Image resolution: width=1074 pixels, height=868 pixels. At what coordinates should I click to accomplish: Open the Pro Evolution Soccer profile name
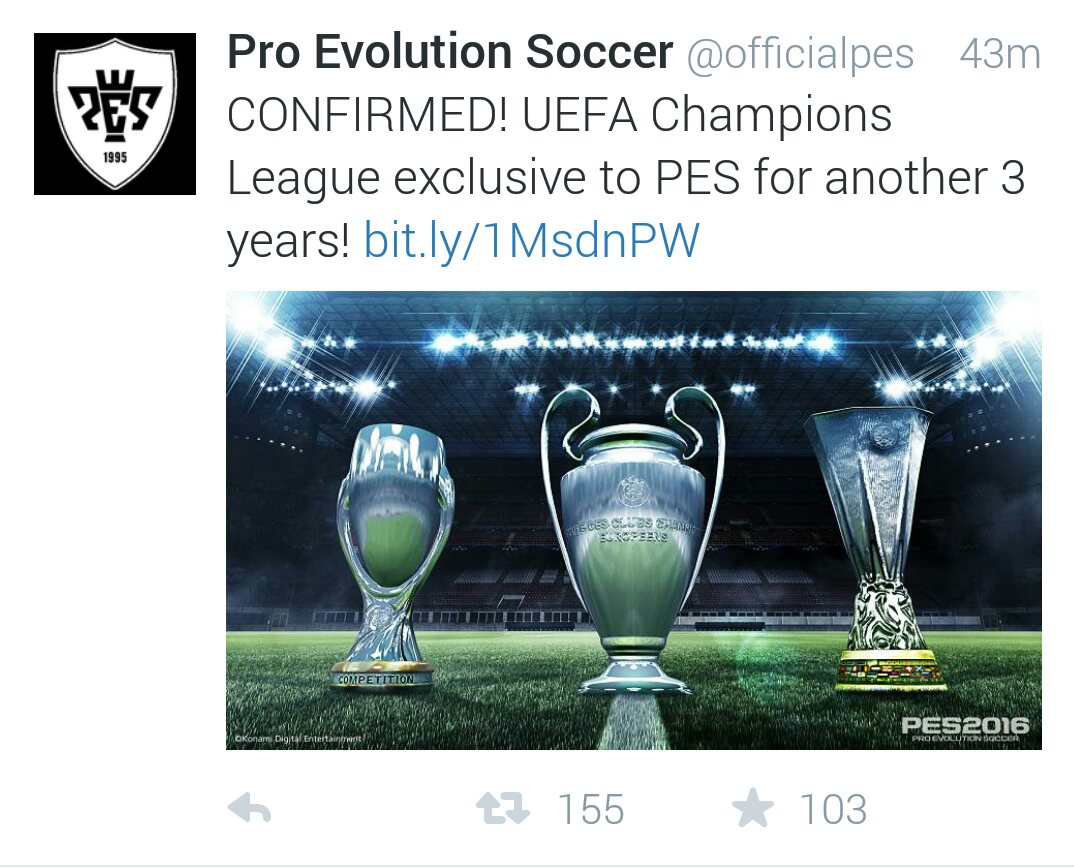450,53
